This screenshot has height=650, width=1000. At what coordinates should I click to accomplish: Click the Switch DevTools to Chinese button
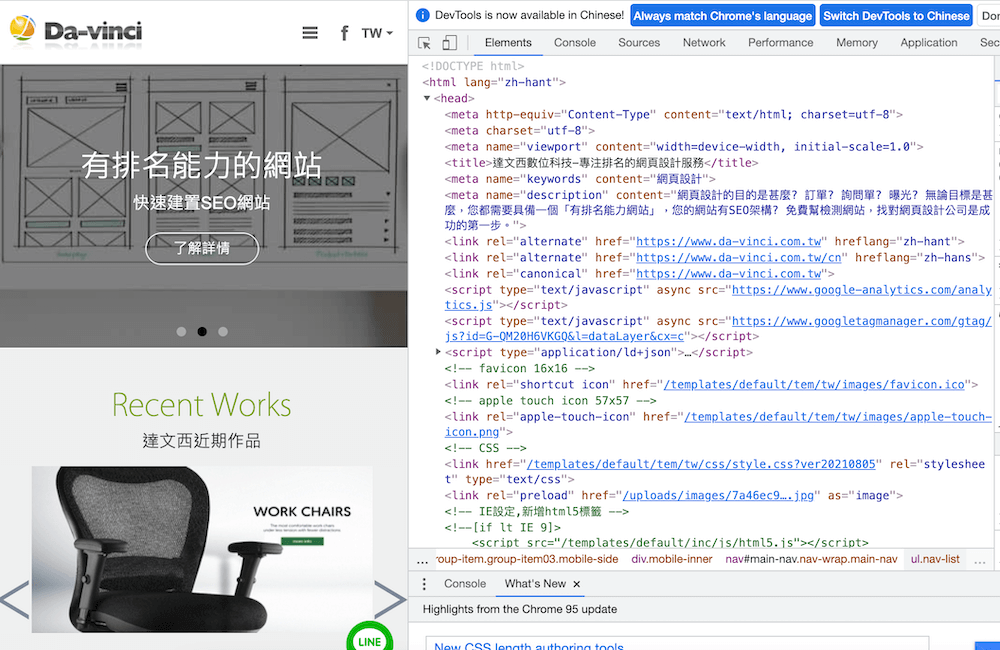(x=896, y=16)
